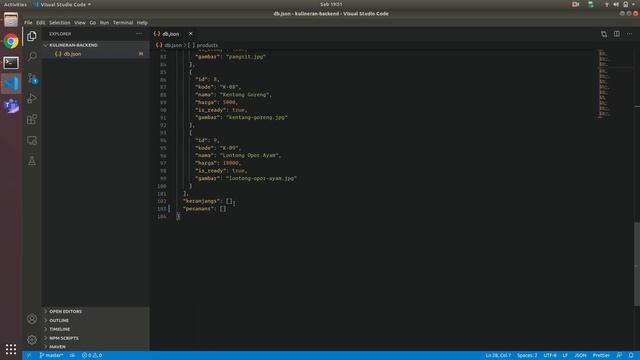Switch to the db.json editor tab

(171, 34)
